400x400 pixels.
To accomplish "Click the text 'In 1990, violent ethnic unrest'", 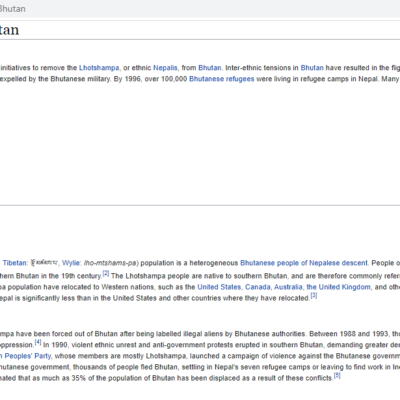I will (89, 345).
